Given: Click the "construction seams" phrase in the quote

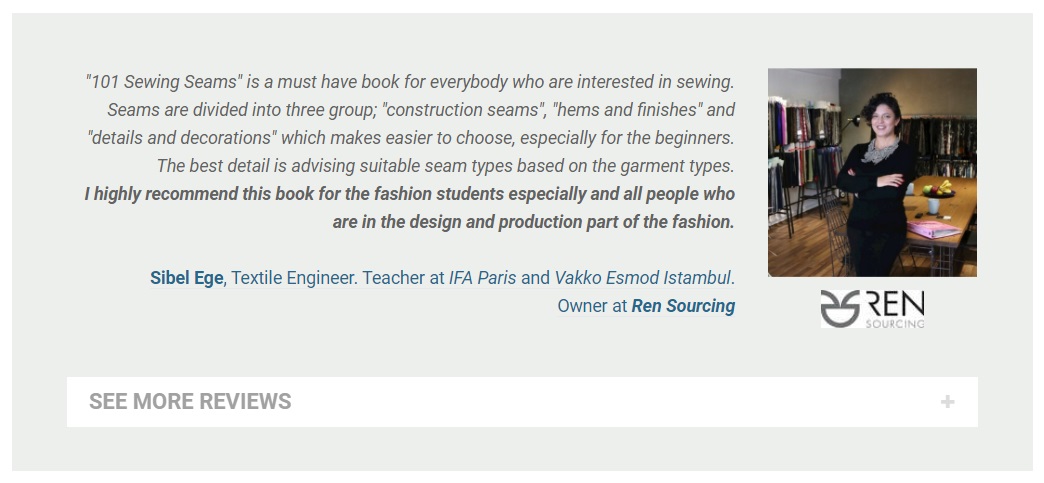Looking at the screenshot, I should pos(462,110).
